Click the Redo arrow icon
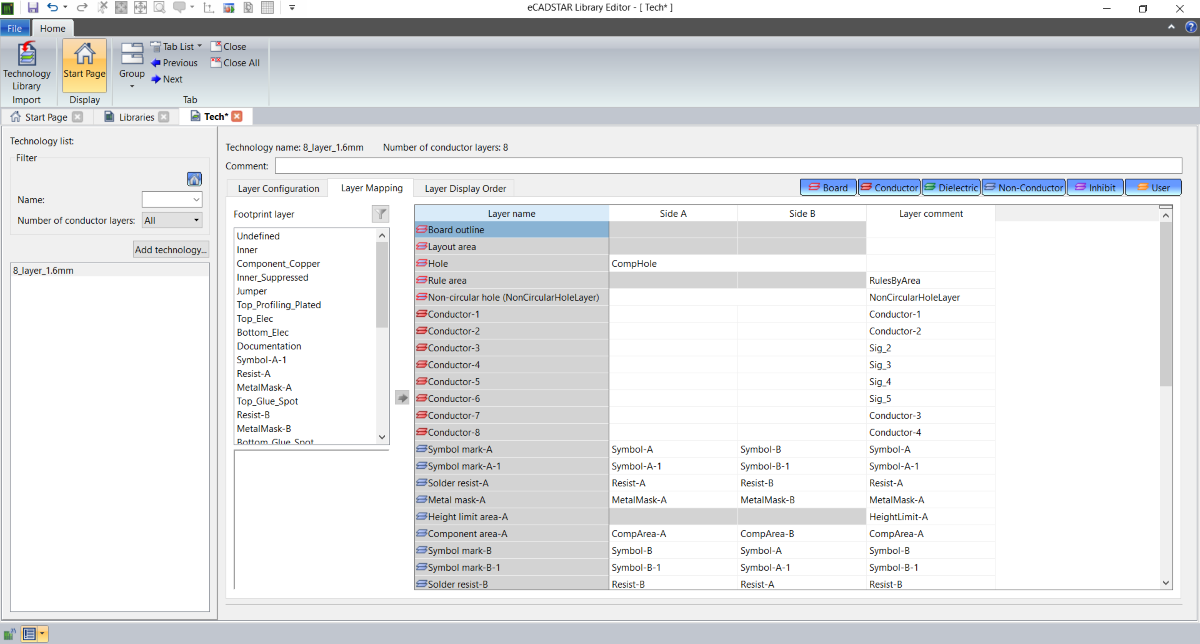 pyautogui.click(x=82, y=8)
